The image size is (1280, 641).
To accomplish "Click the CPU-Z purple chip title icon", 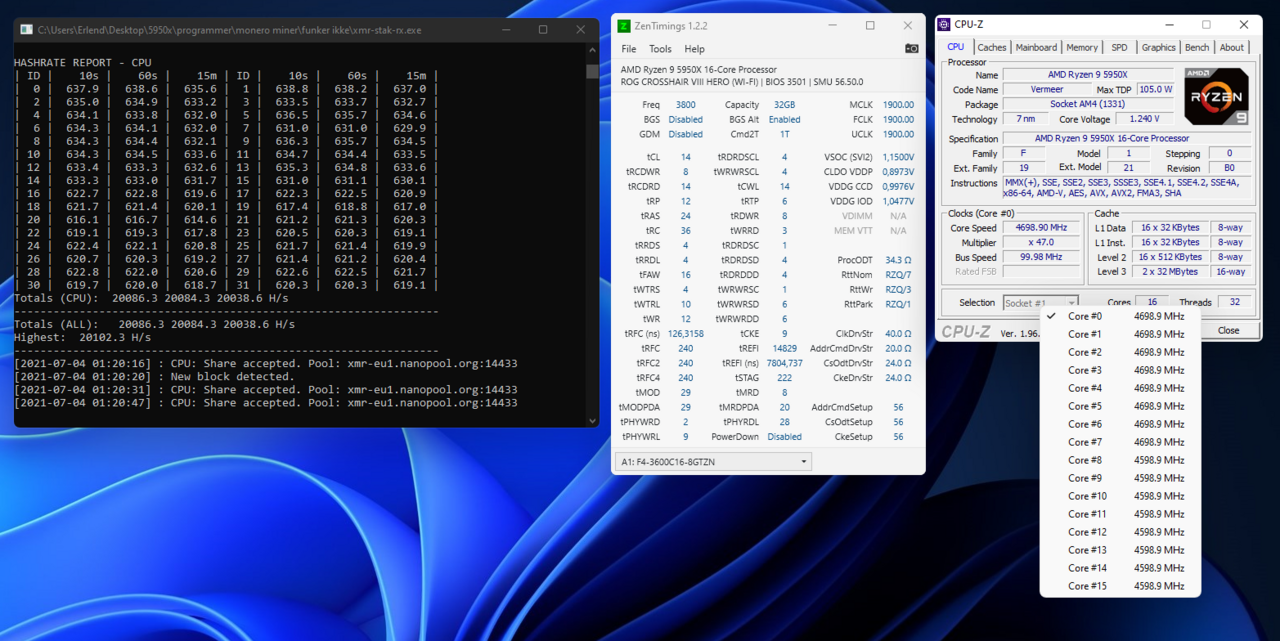I will 943,25.
